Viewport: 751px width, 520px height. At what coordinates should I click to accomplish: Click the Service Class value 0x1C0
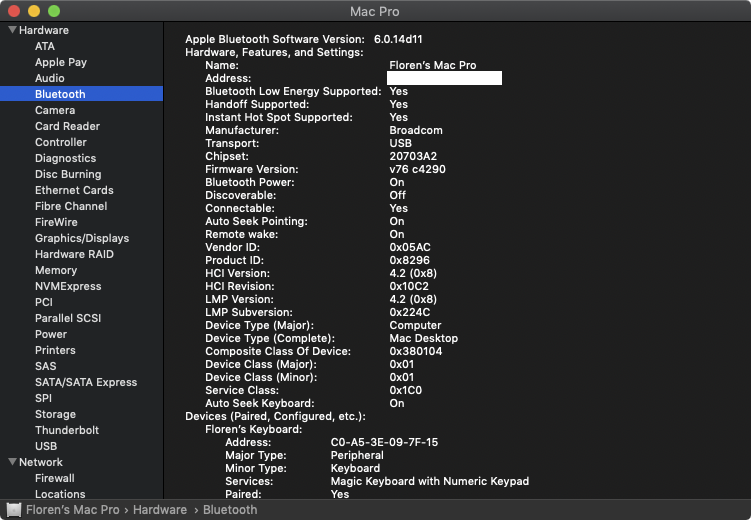406,390
